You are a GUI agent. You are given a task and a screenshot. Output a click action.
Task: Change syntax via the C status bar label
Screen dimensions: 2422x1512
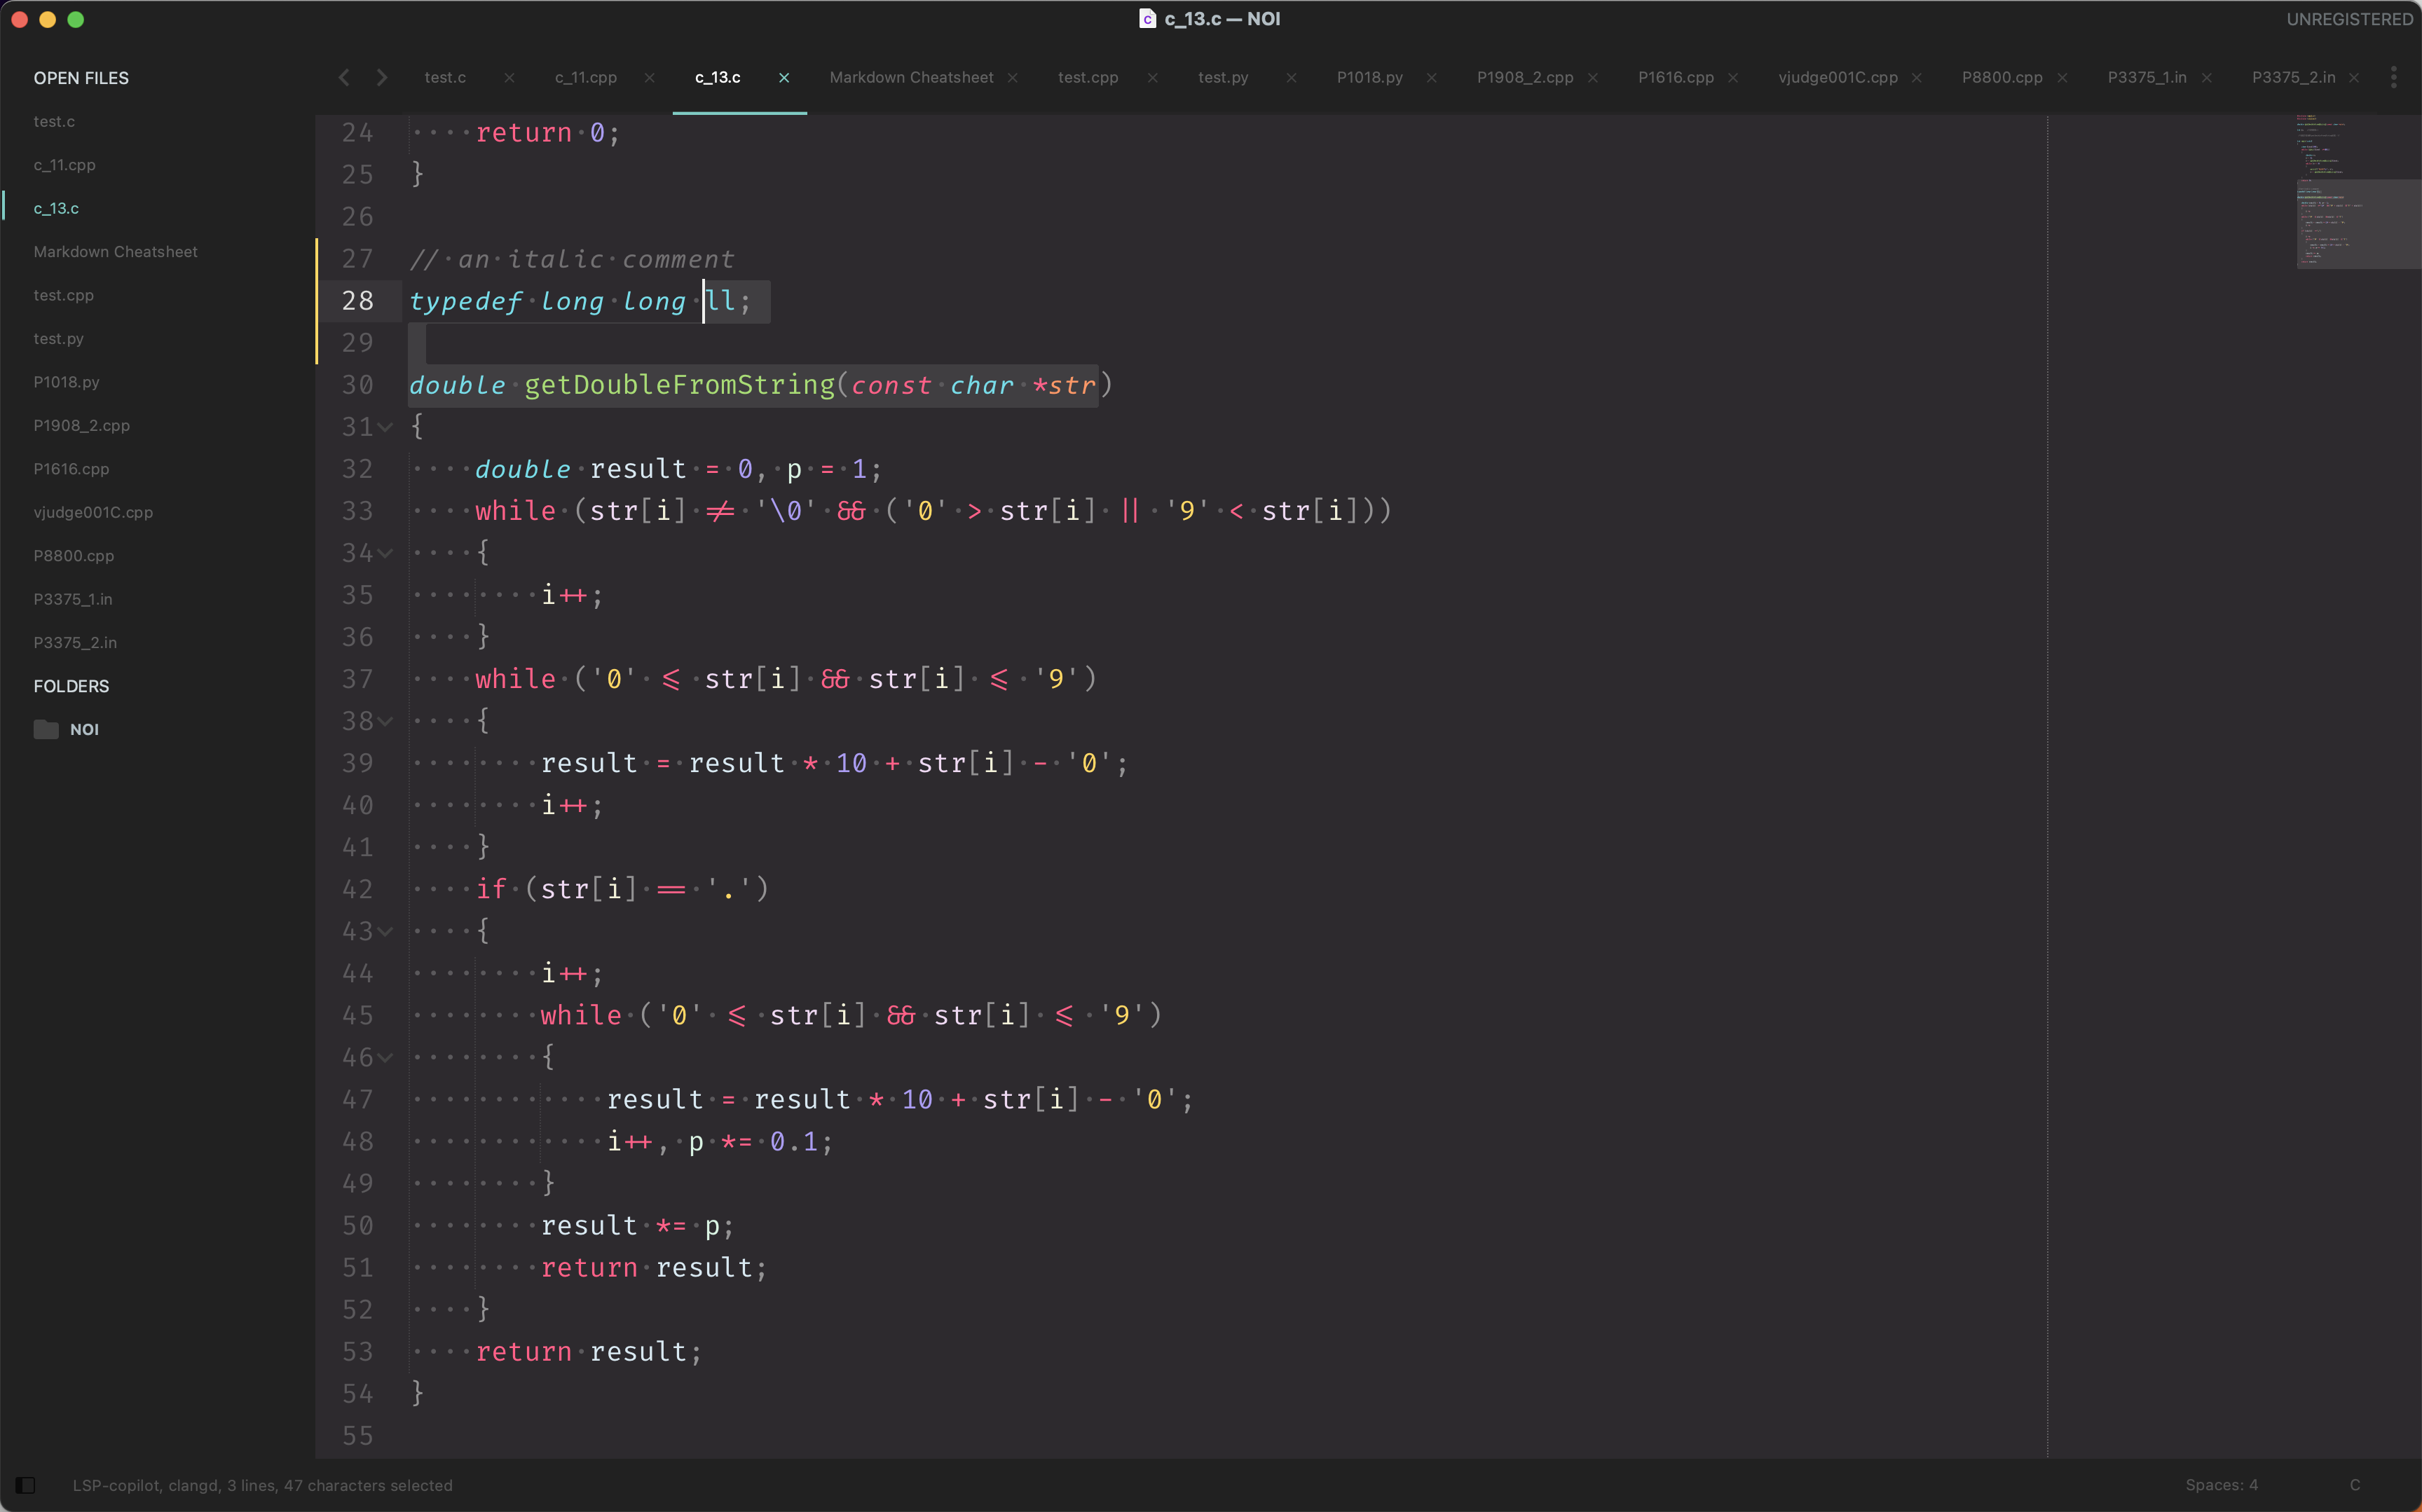(2355, 1485)
